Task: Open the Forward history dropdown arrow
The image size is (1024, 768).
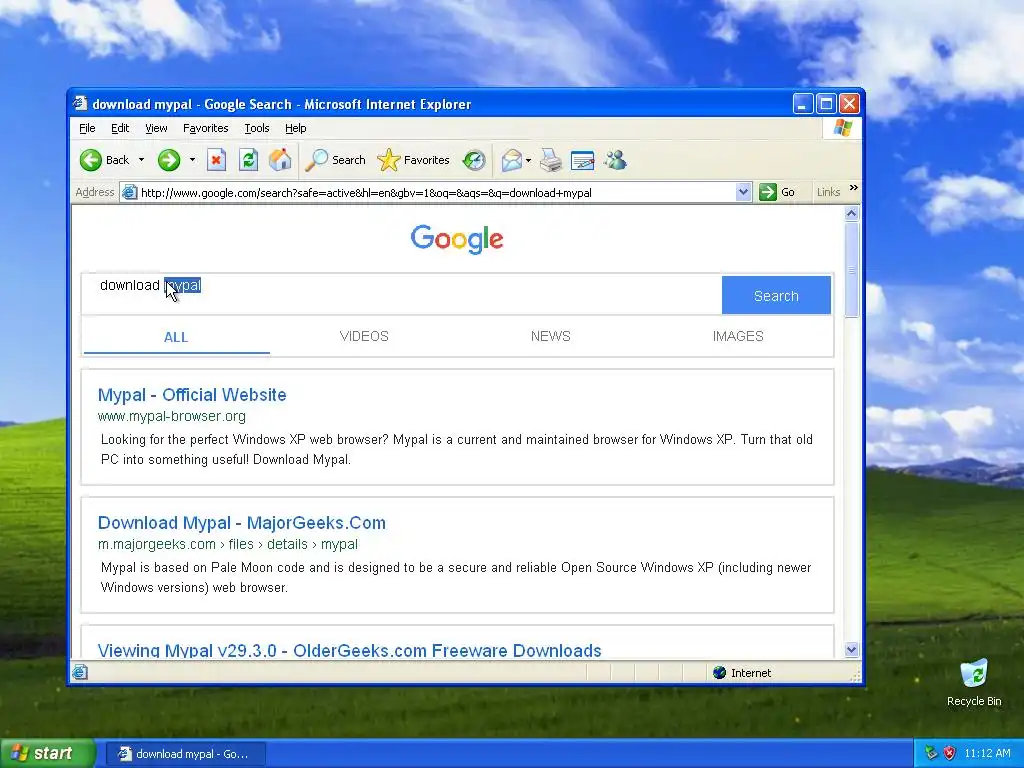Action: [192, 160]
